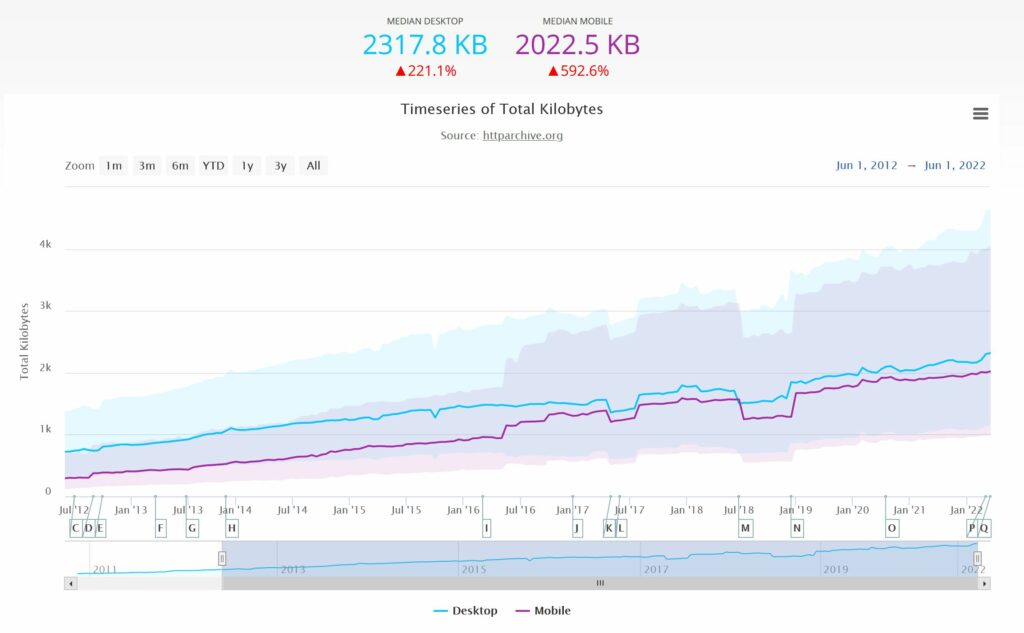Click the MEDIAN DESKTOP heading

tap(425, 22)
